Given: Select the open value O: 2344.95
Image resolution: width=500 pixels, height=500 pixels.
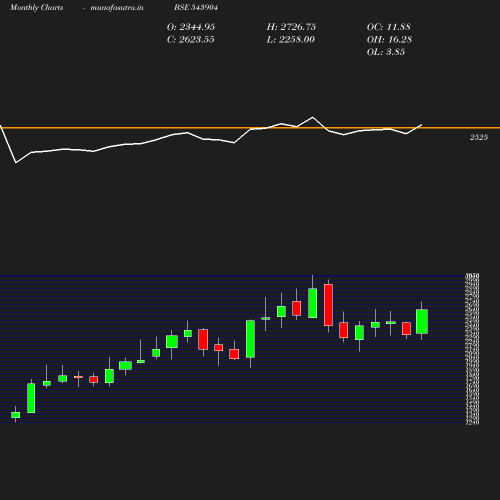Looking at the screenshot, I should click(191, 27).
